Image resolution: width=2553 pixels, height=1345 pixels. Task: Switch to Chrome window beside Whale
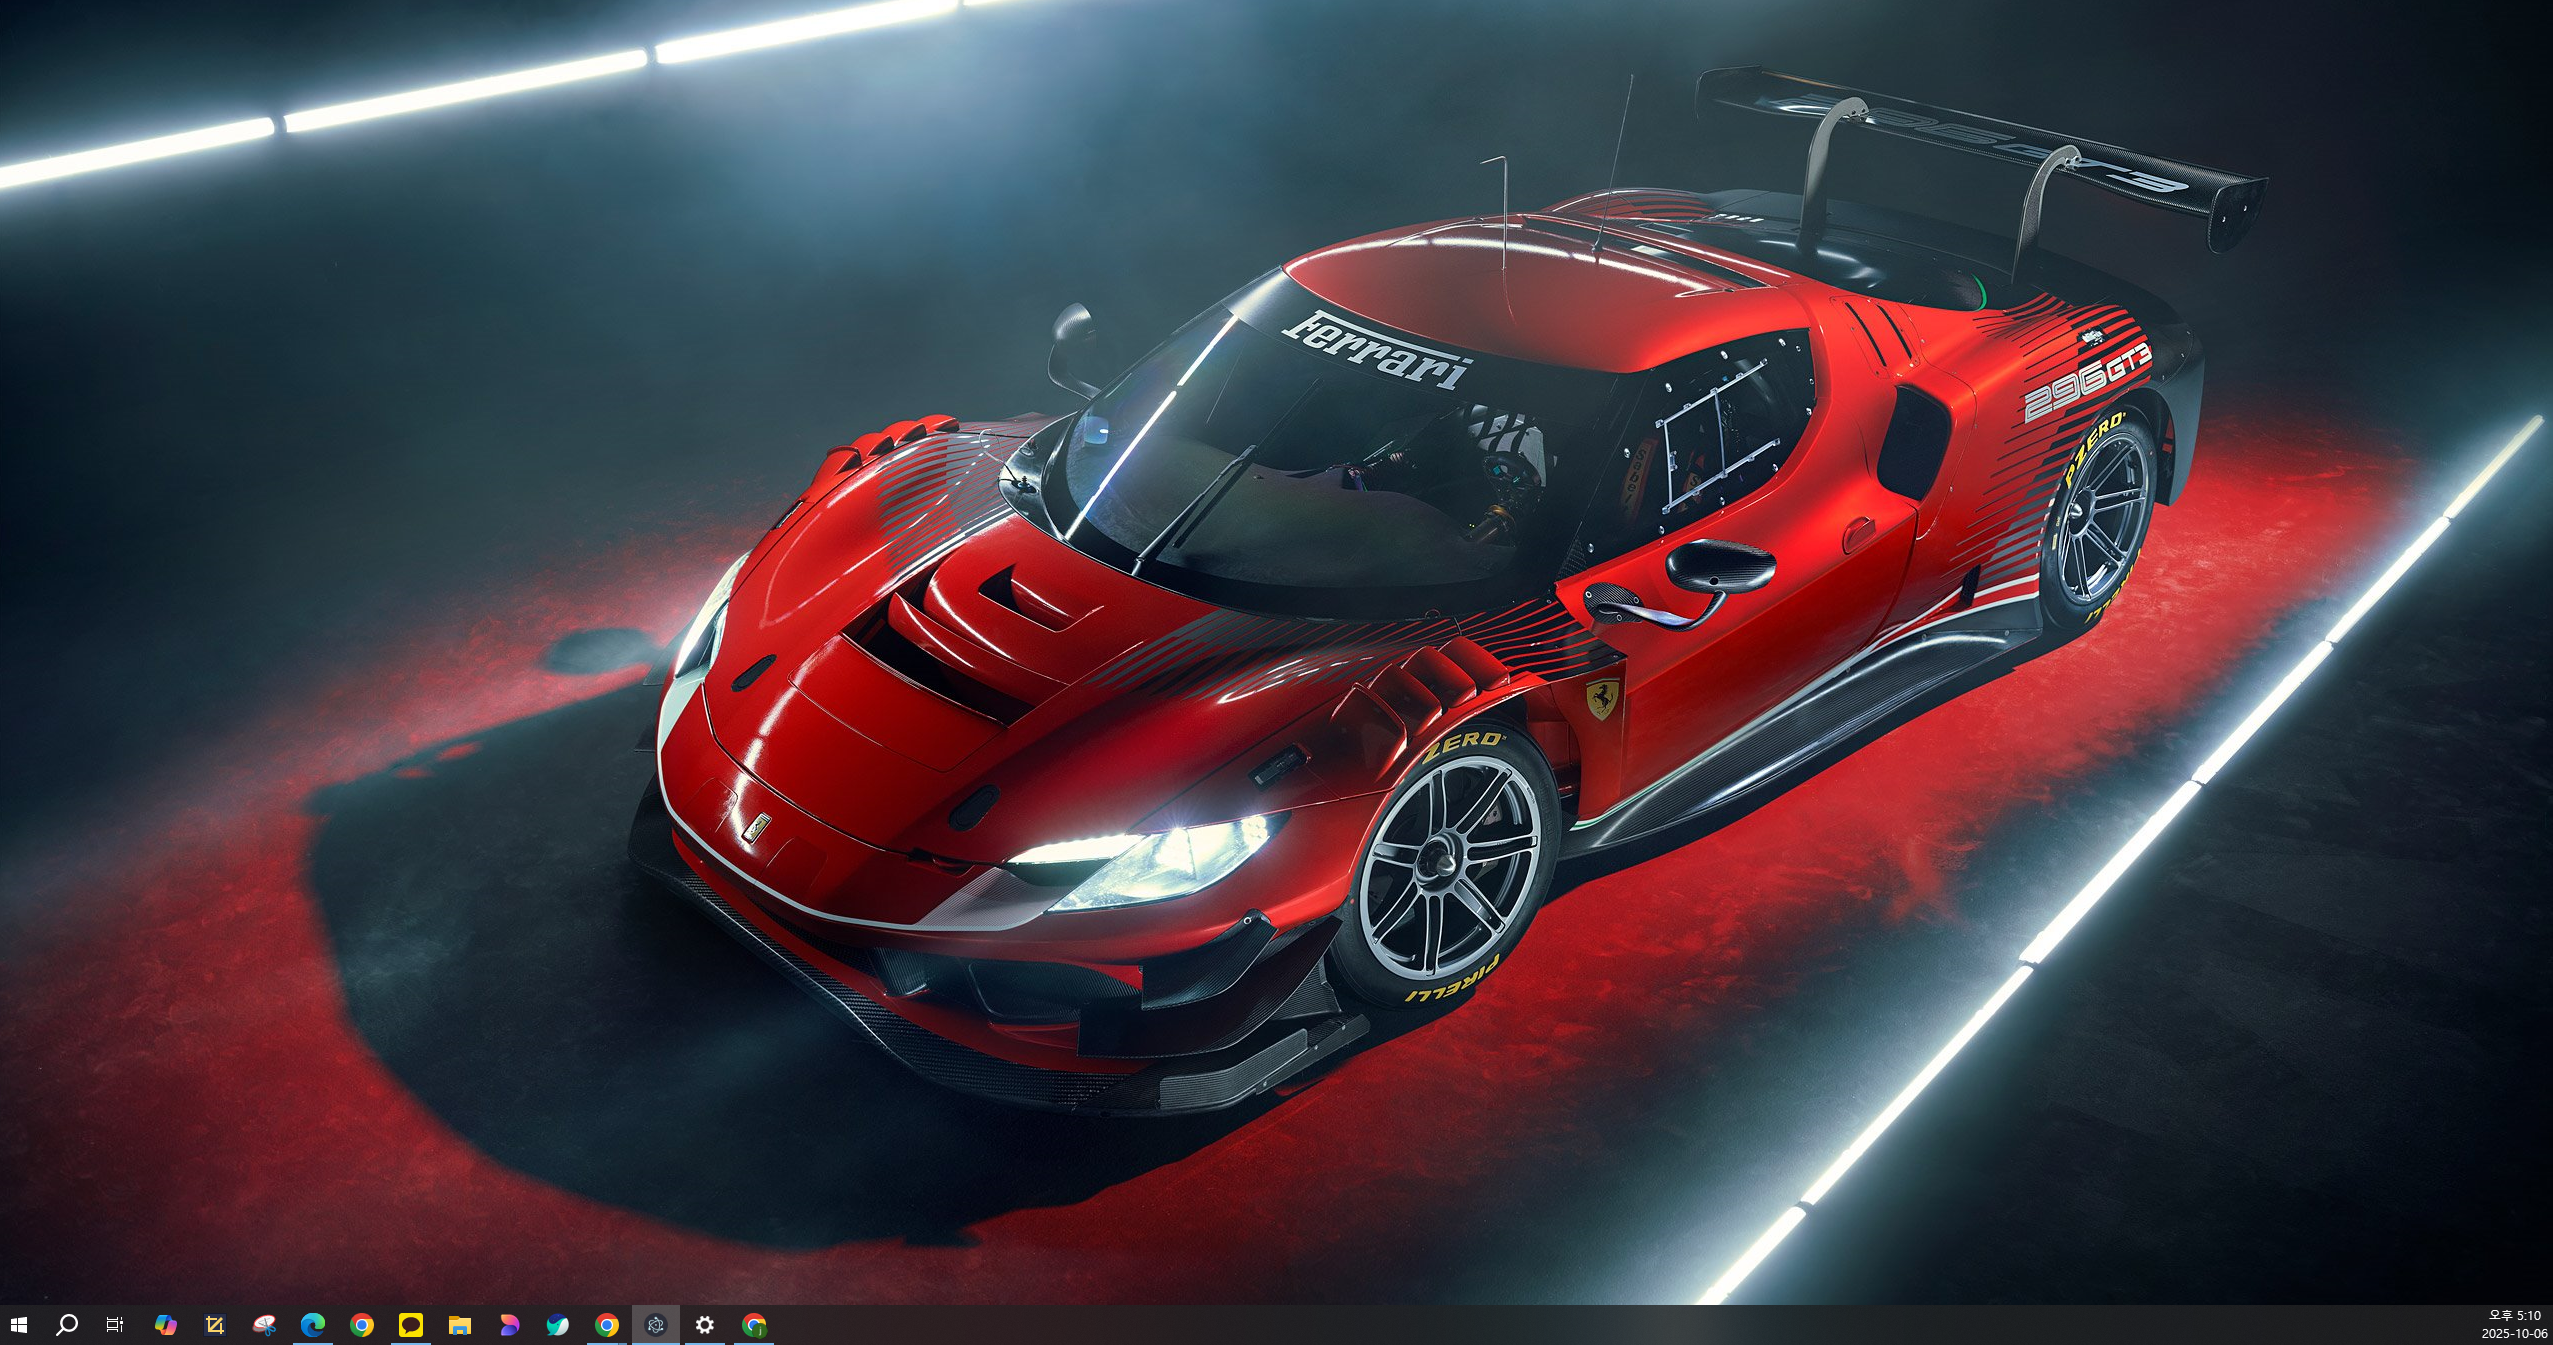(607, 1325)
